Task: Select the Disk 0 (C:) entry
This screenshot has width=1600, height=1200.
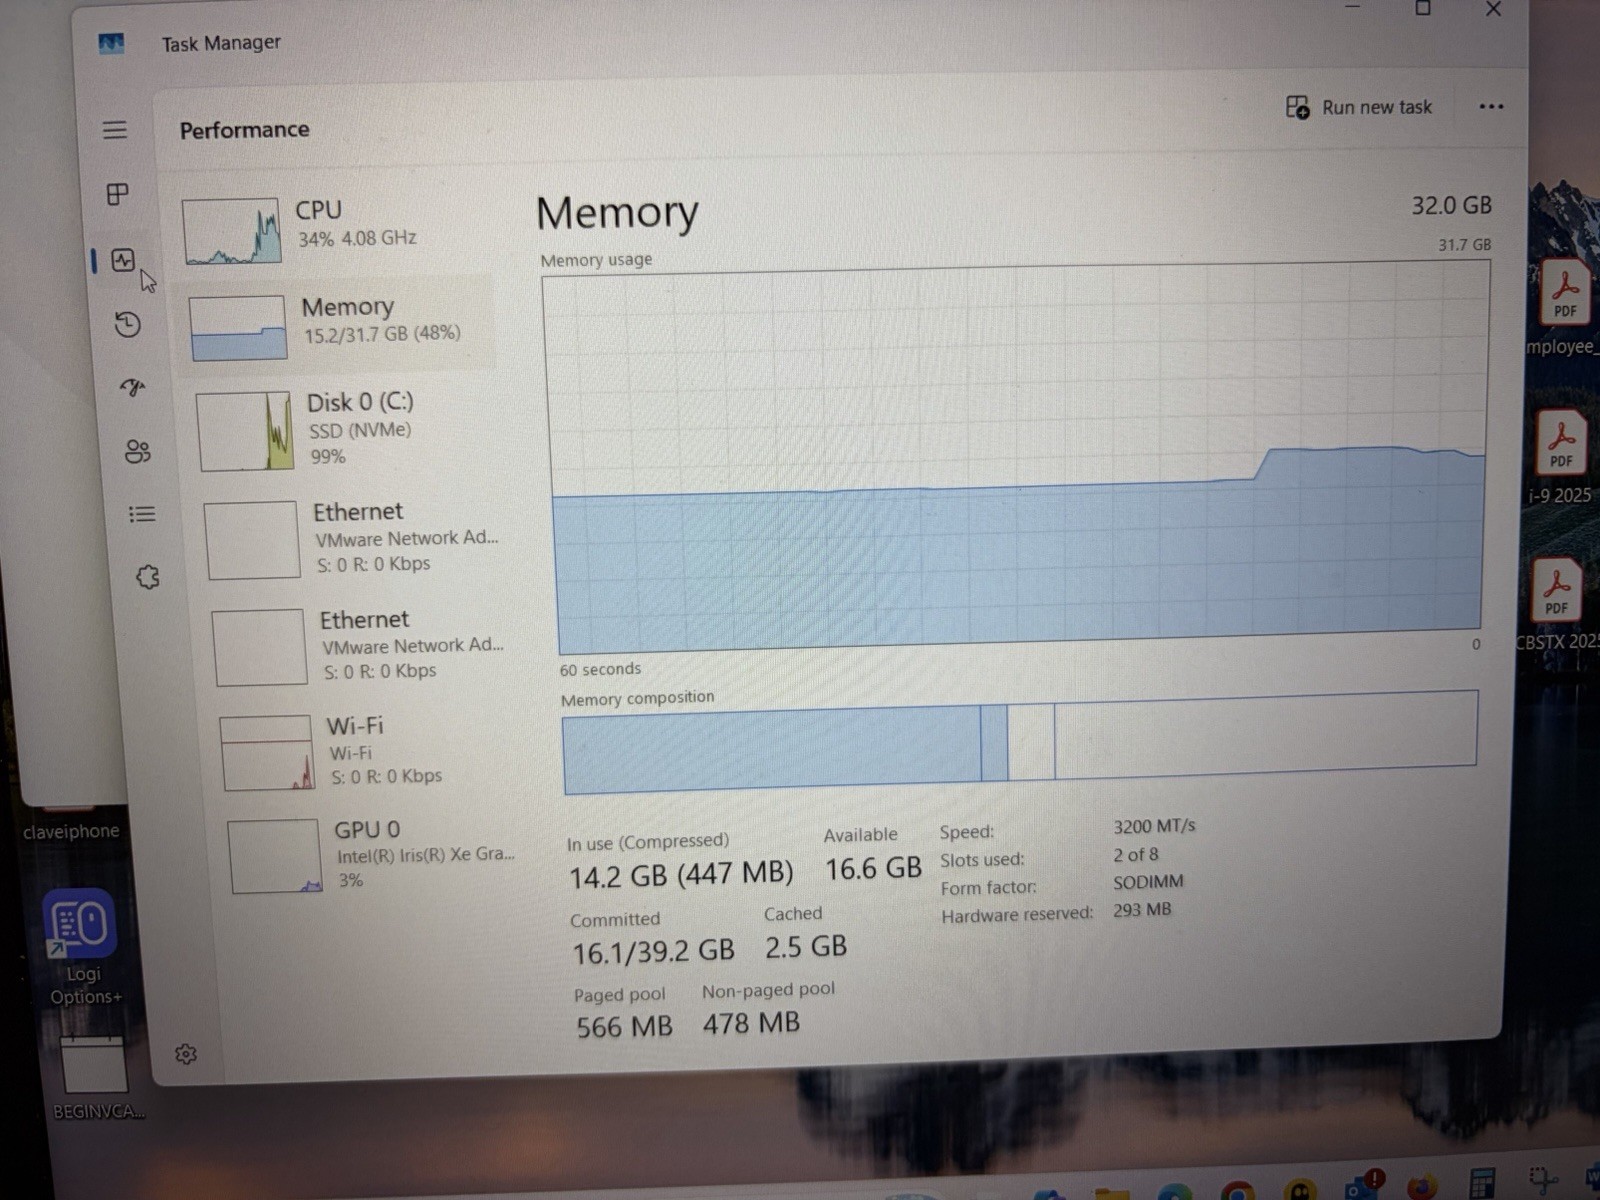Action: [x=345, y=430]
